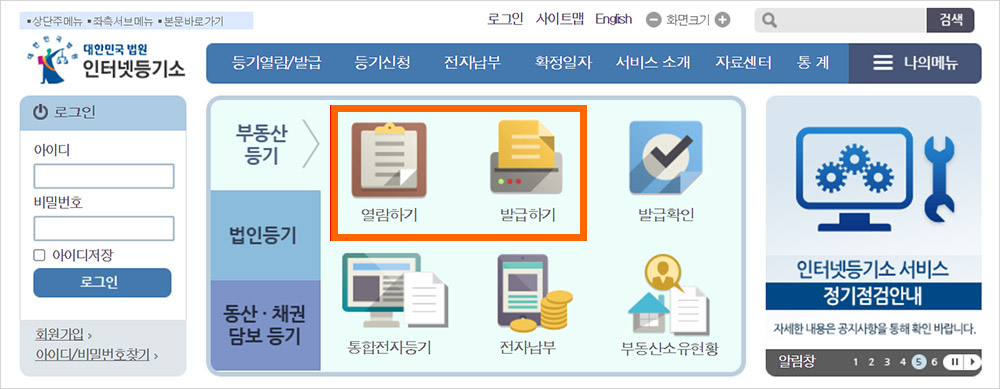Jump via 상단주메뉴 skip link

coord(56,22)
